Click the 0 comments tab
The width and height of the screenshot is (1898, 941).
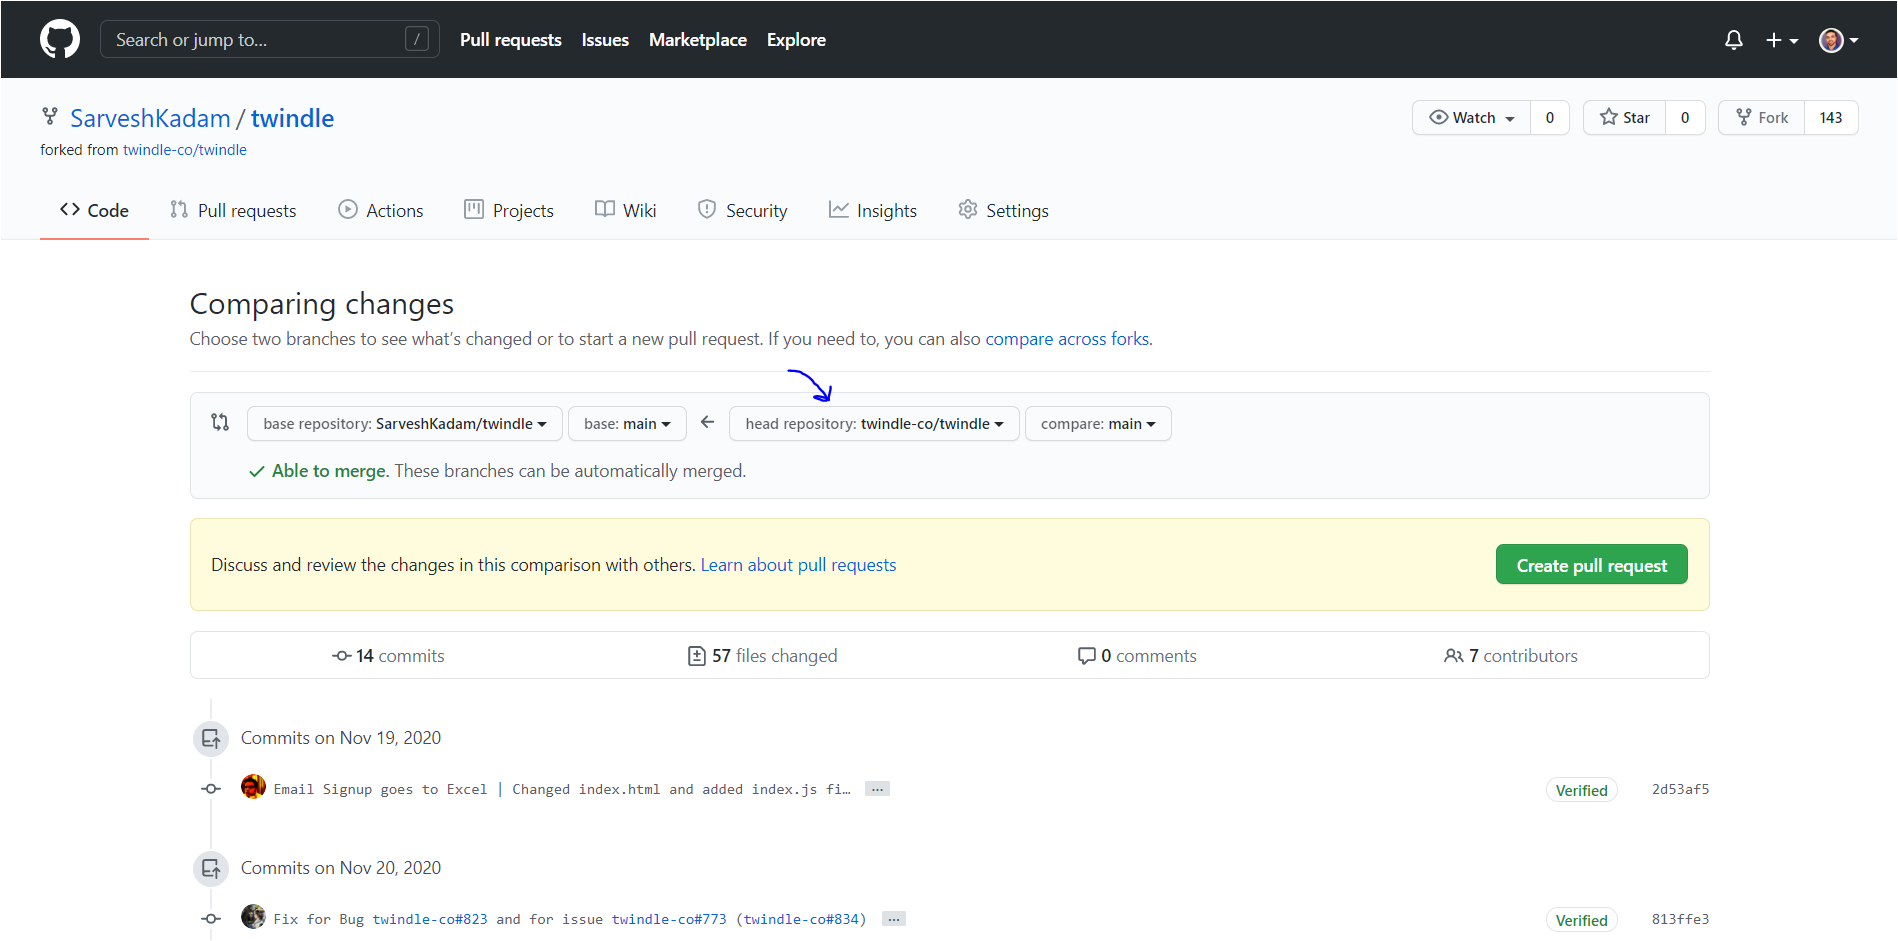(1137, 656)
